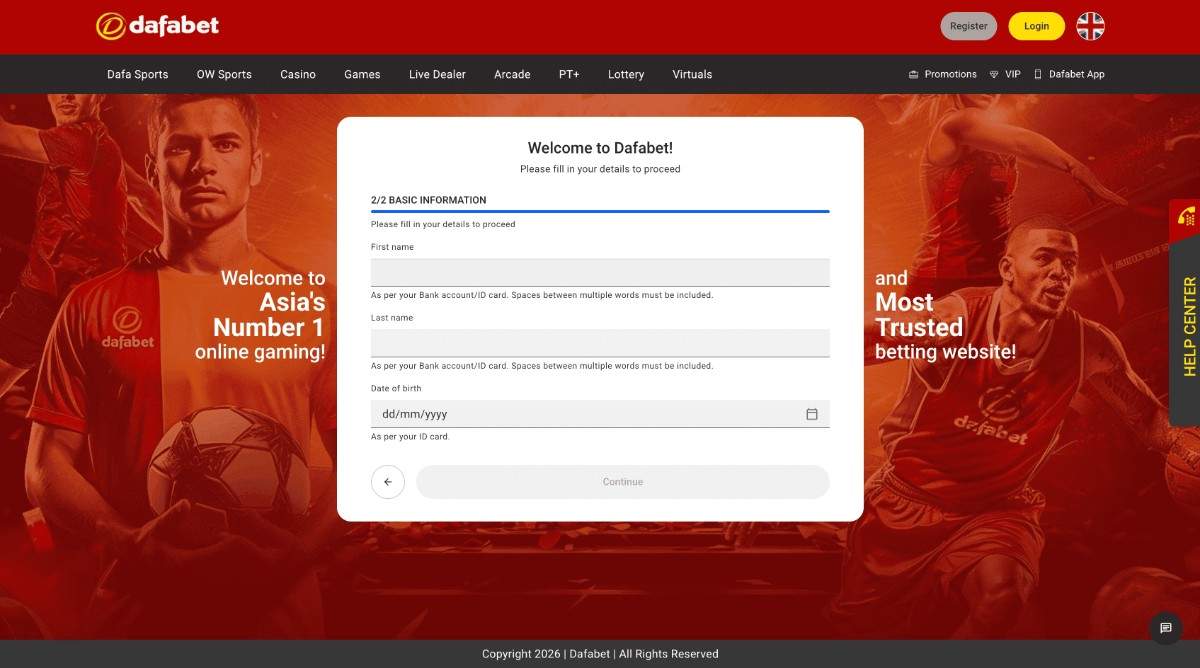Viewport: 1200px width, 668px height.
Task: Open Arcade menu item
Action: [x=512, y=74]
